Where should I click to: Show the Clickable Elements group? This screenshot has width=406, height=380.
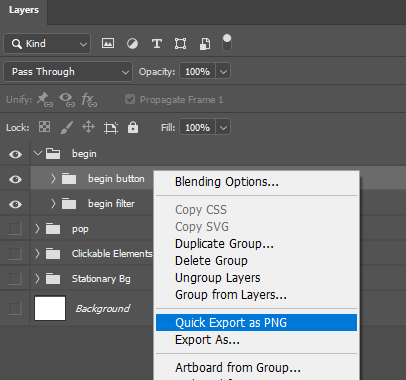coord(15,254)
